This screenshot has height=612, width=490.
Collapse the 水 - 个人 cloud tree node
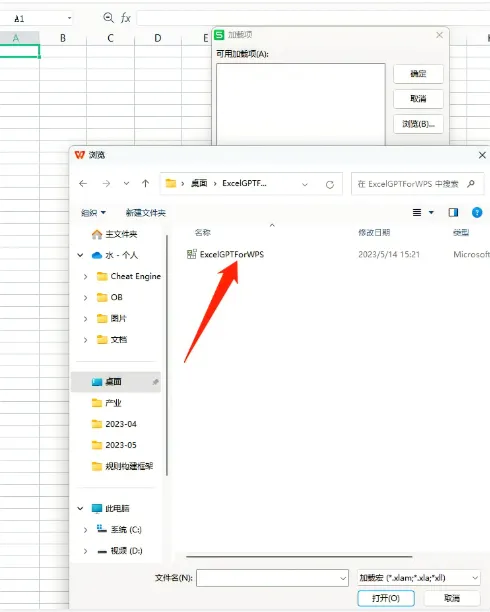(80, 255)
